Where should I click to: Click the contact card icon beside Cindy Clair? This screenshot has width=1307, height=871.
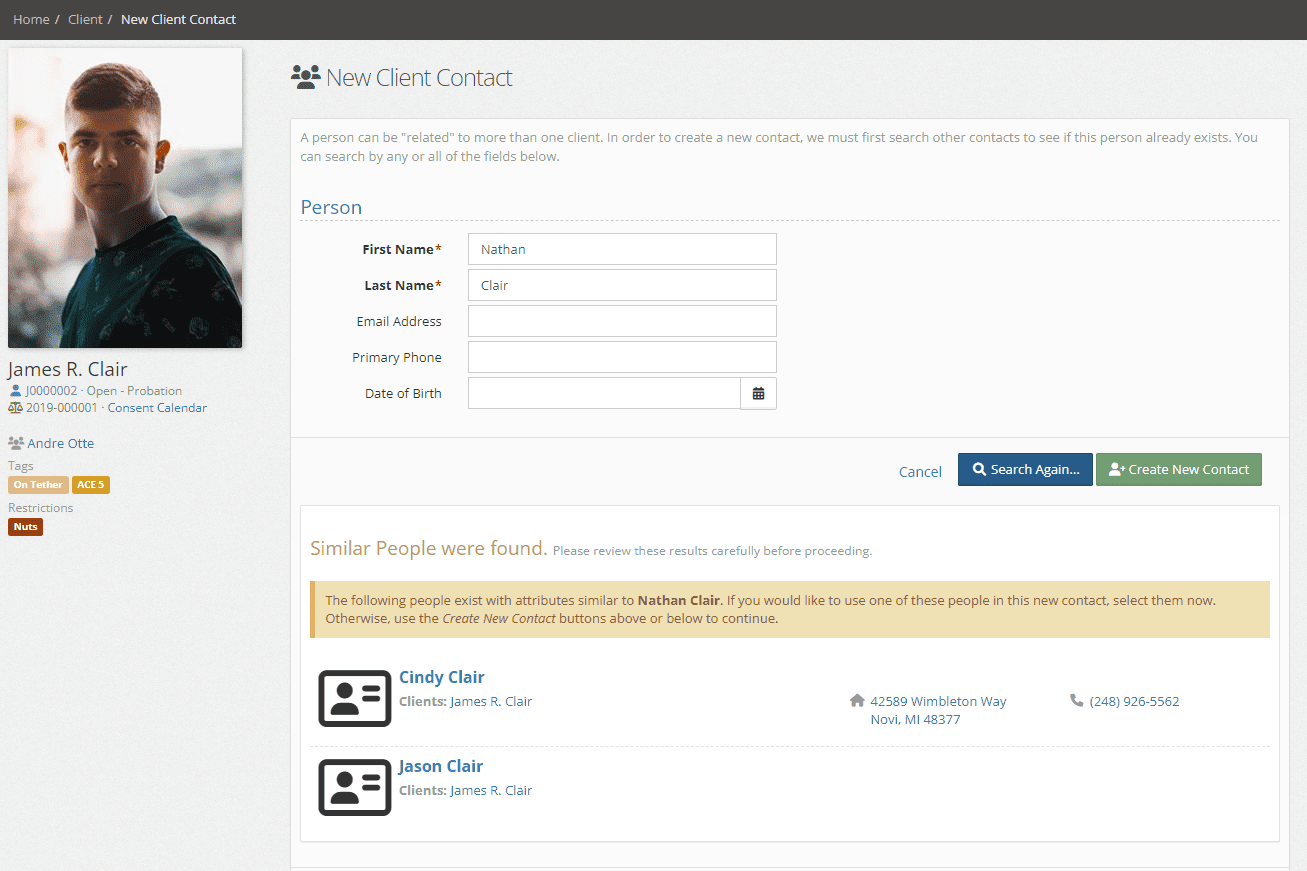[x=354, y=699]
